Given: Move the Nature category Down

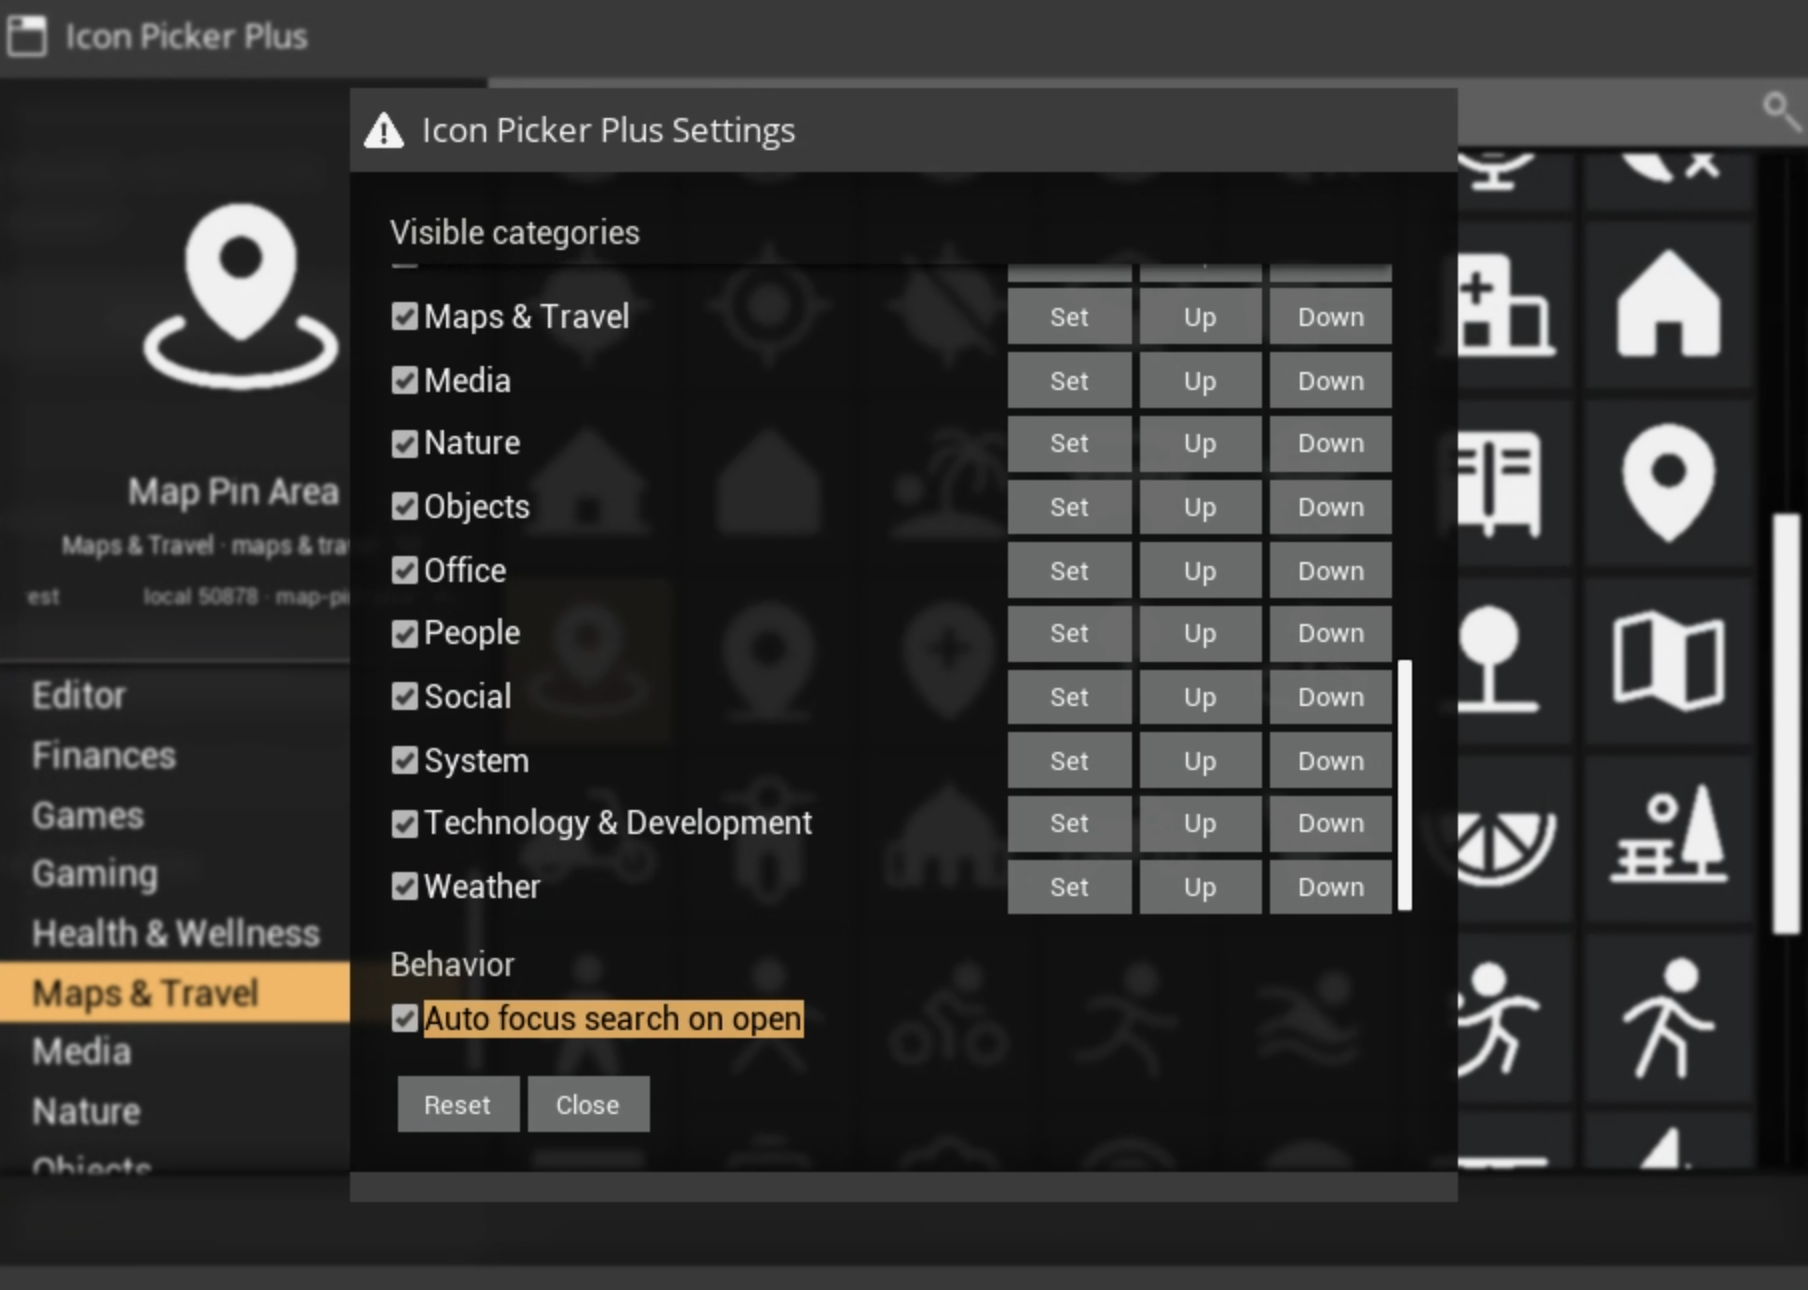Looking at the screenshot, I should click(1331, 443).
